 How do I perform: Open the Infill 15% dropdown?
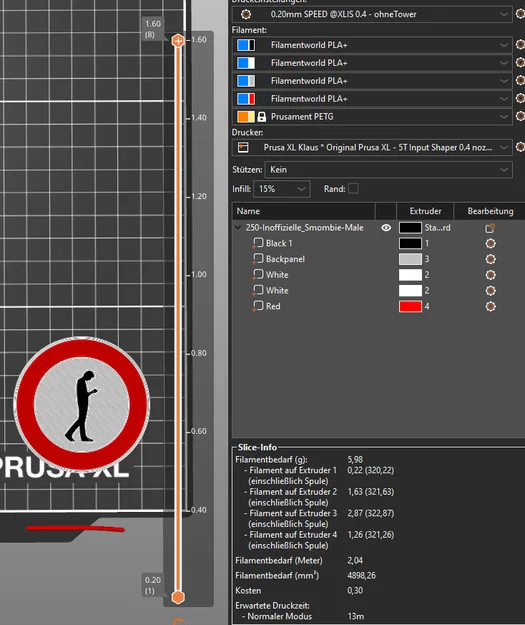[281, 189]
